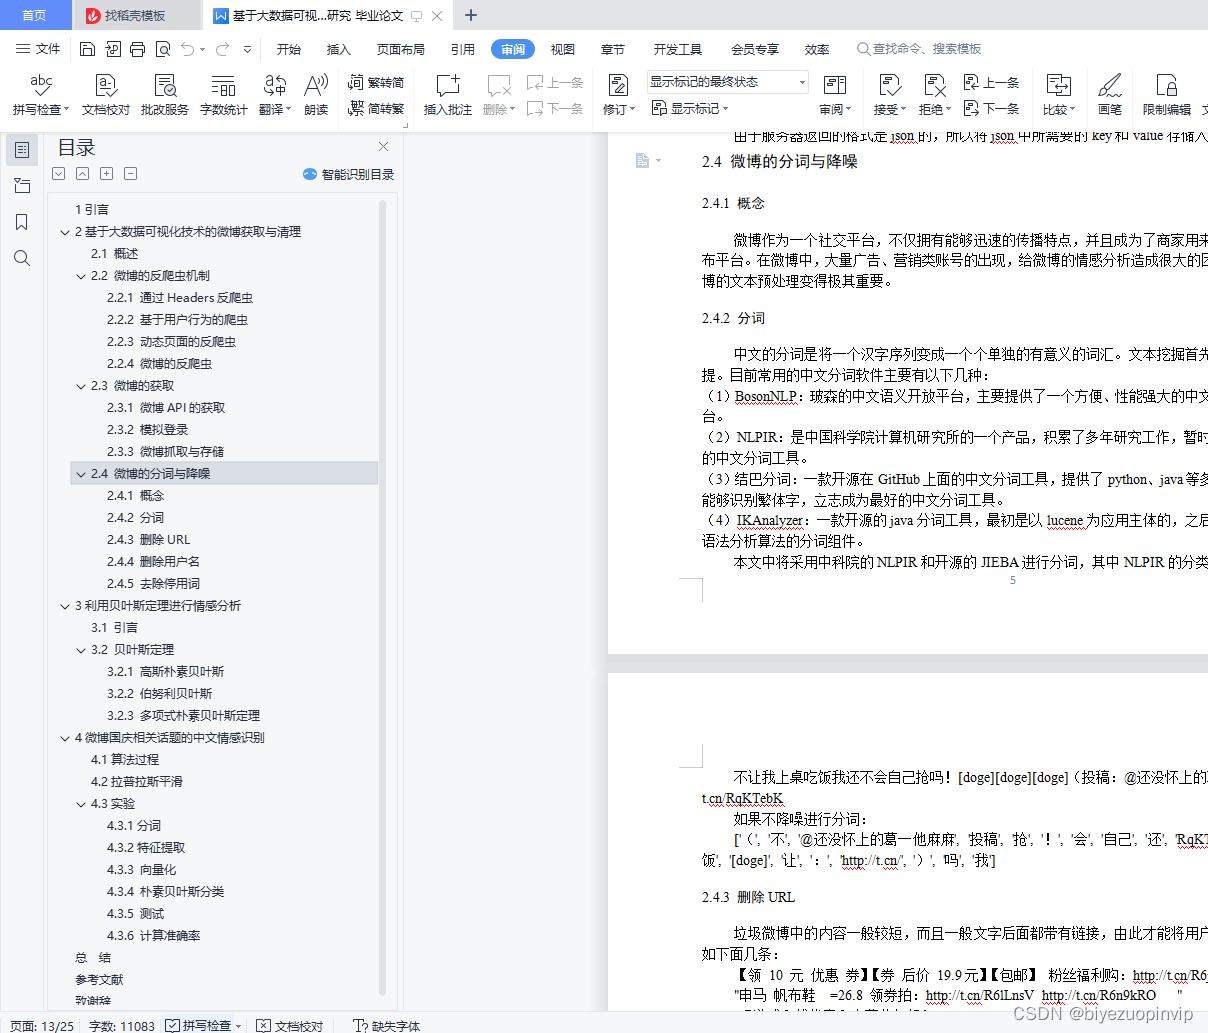Enable 限制编辑 restrict editing
Screen dimensions: 1208x1033
pyautogui.click(x=1166, y=93)
